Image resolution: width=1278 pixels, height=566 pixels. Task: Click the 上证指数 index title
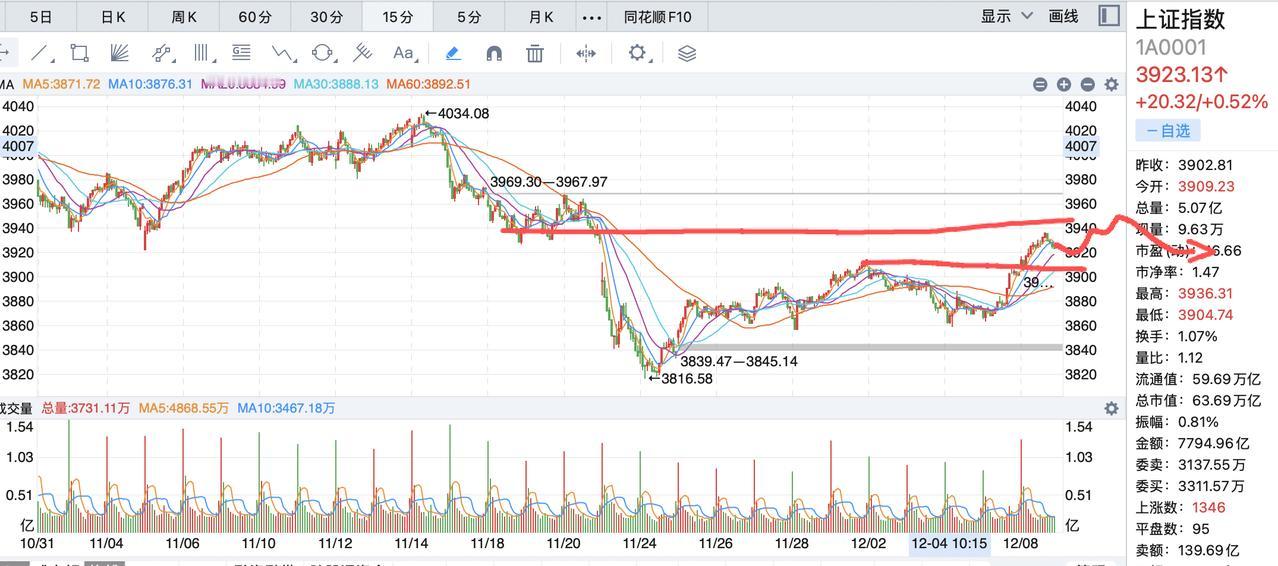click(x=1180, y=19)
